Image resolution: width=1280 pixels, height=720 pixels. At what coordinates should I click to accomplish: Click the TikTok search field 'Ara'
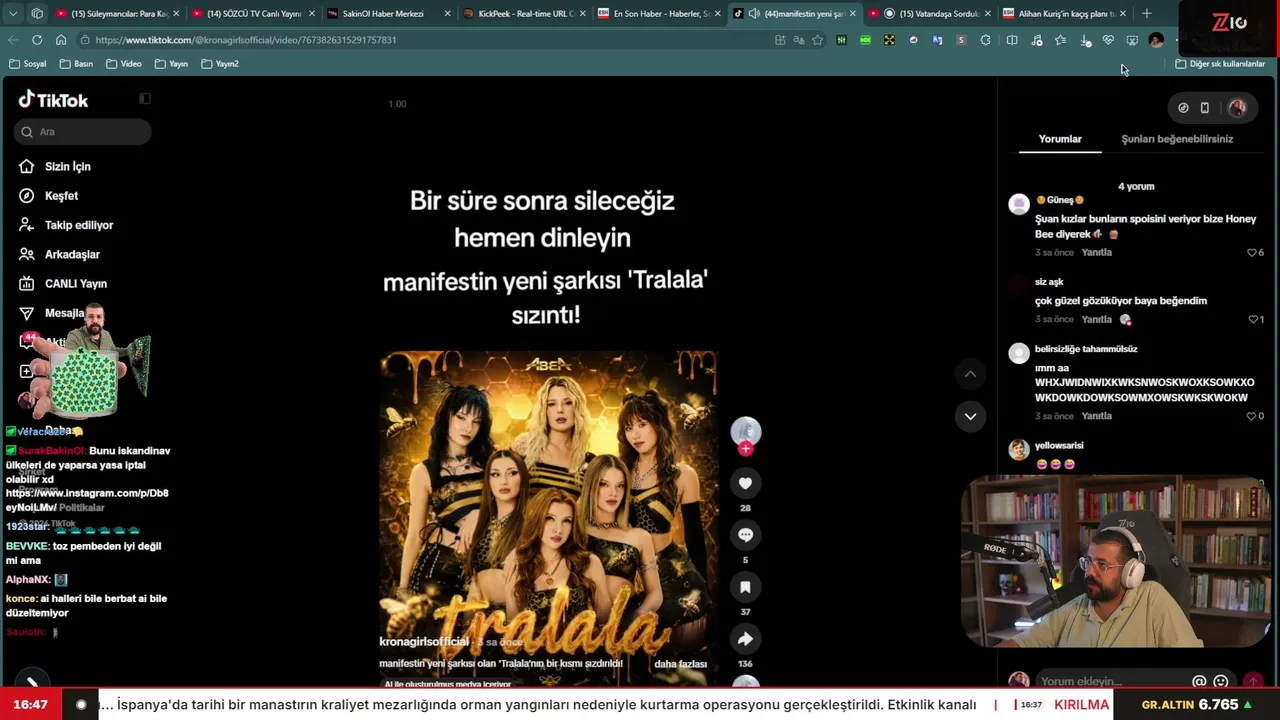pos(83,132)
